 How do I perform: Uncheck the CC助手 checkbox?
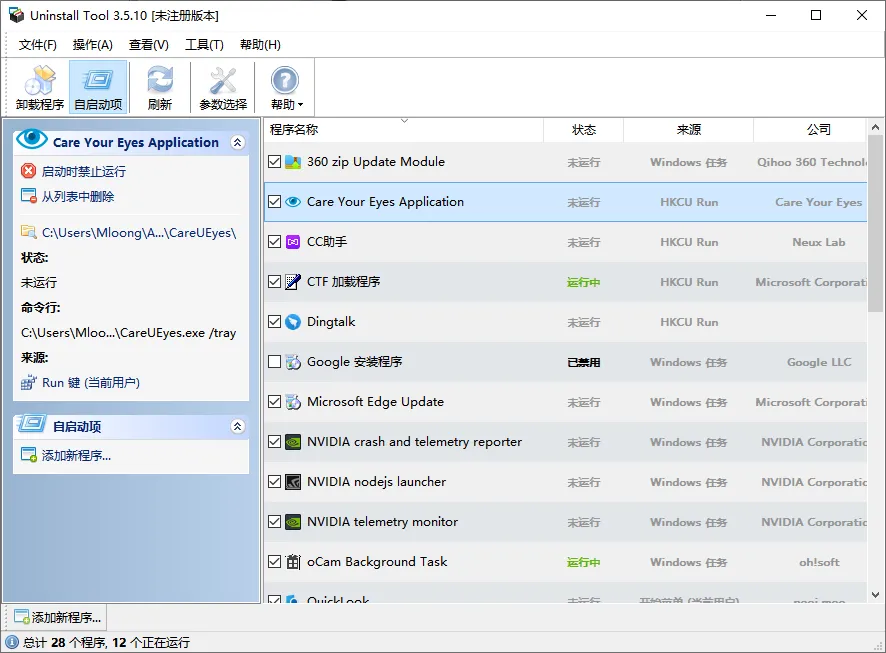(275, 242)
